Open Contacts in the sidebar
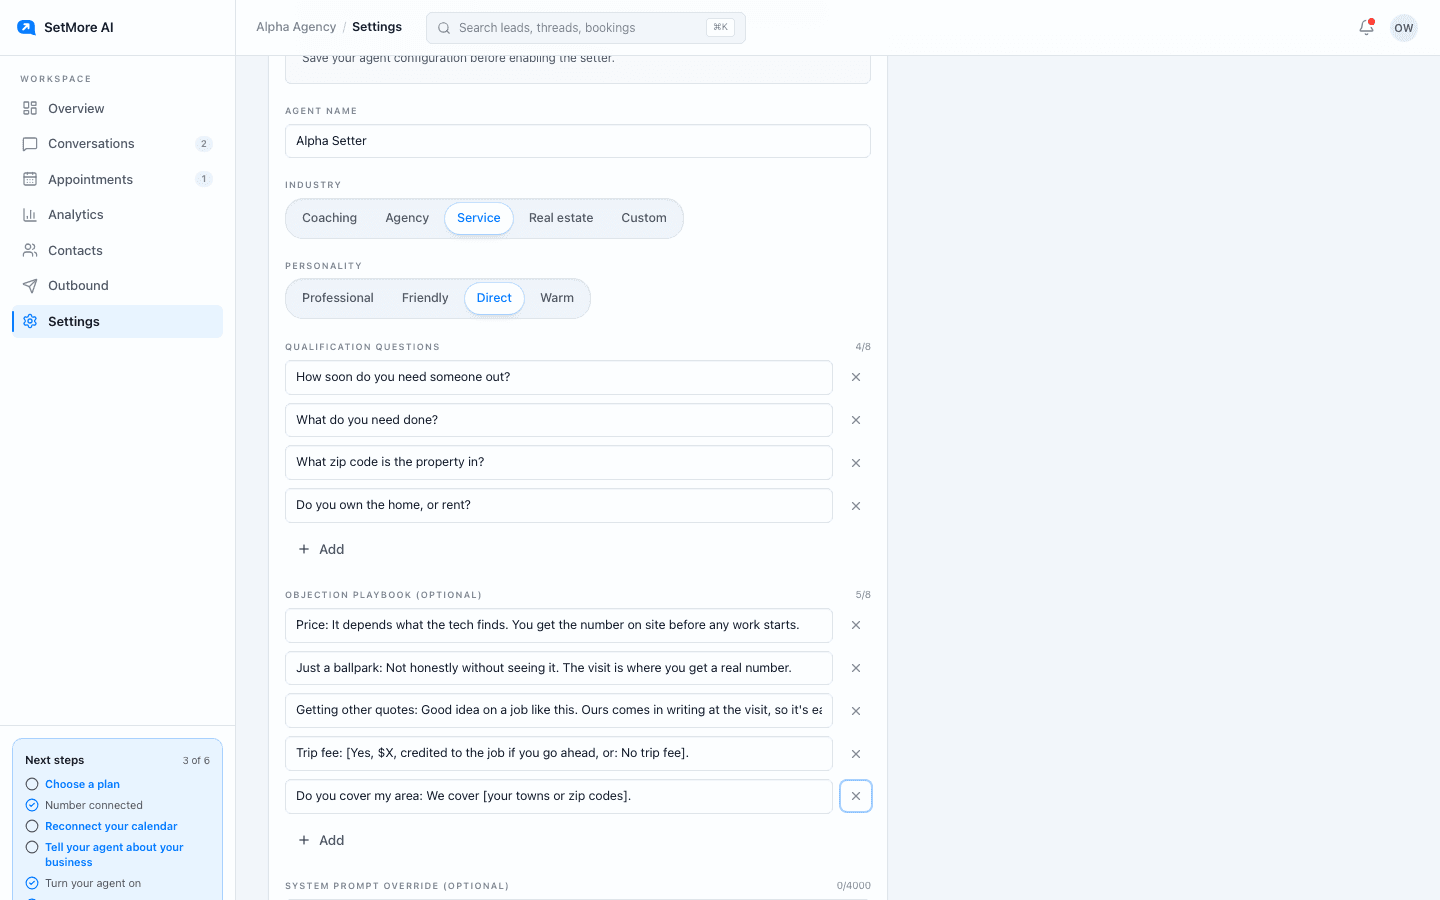The width and height of the screenshot is (1440, 900). pos(117,250)
